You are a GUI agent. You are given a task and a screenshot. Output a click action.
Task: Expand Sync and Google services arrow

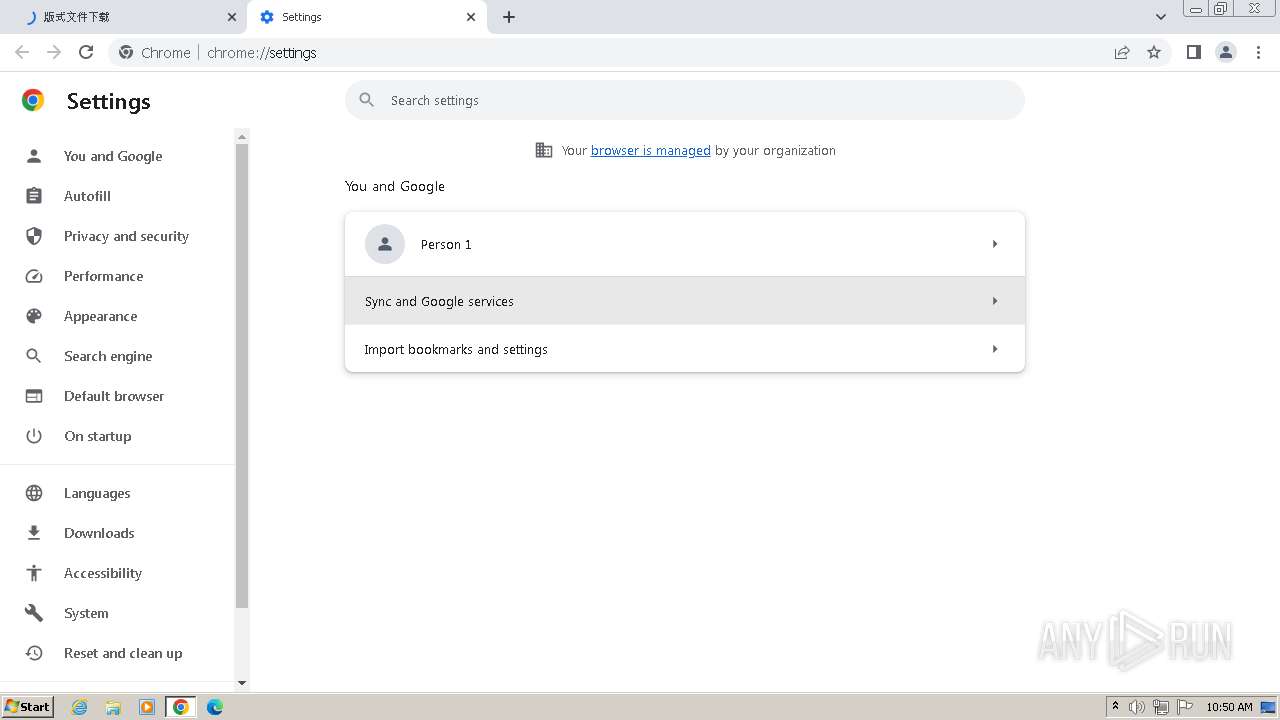point(995,301)
